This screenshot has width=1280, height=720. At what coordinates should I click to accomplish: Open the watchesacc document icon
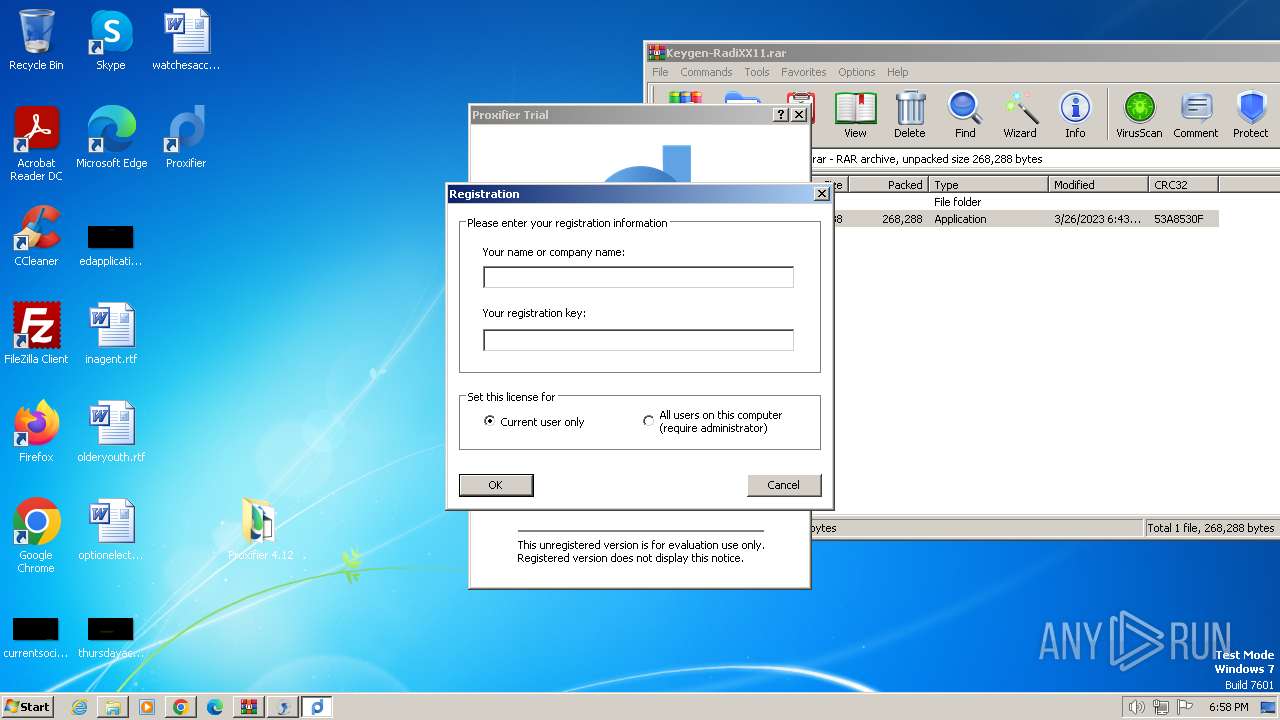point(186,40)
